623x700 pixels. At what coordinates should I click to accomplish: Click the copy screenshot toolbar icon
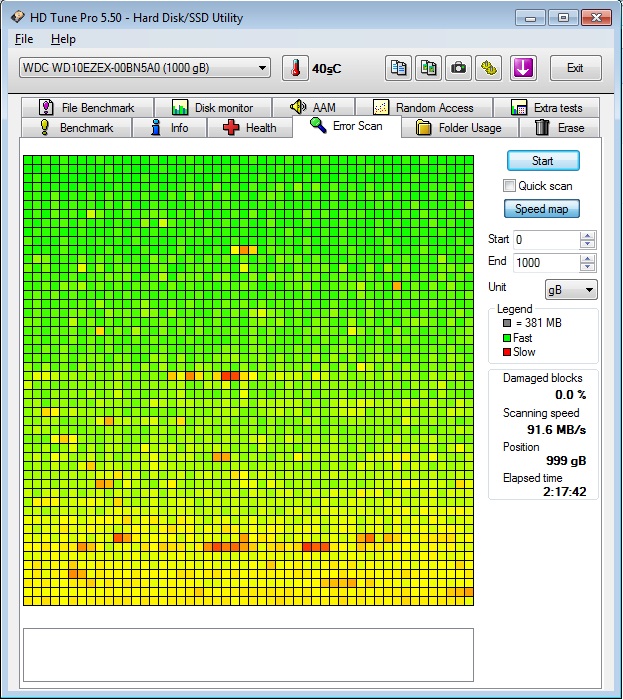pos(428,68)
